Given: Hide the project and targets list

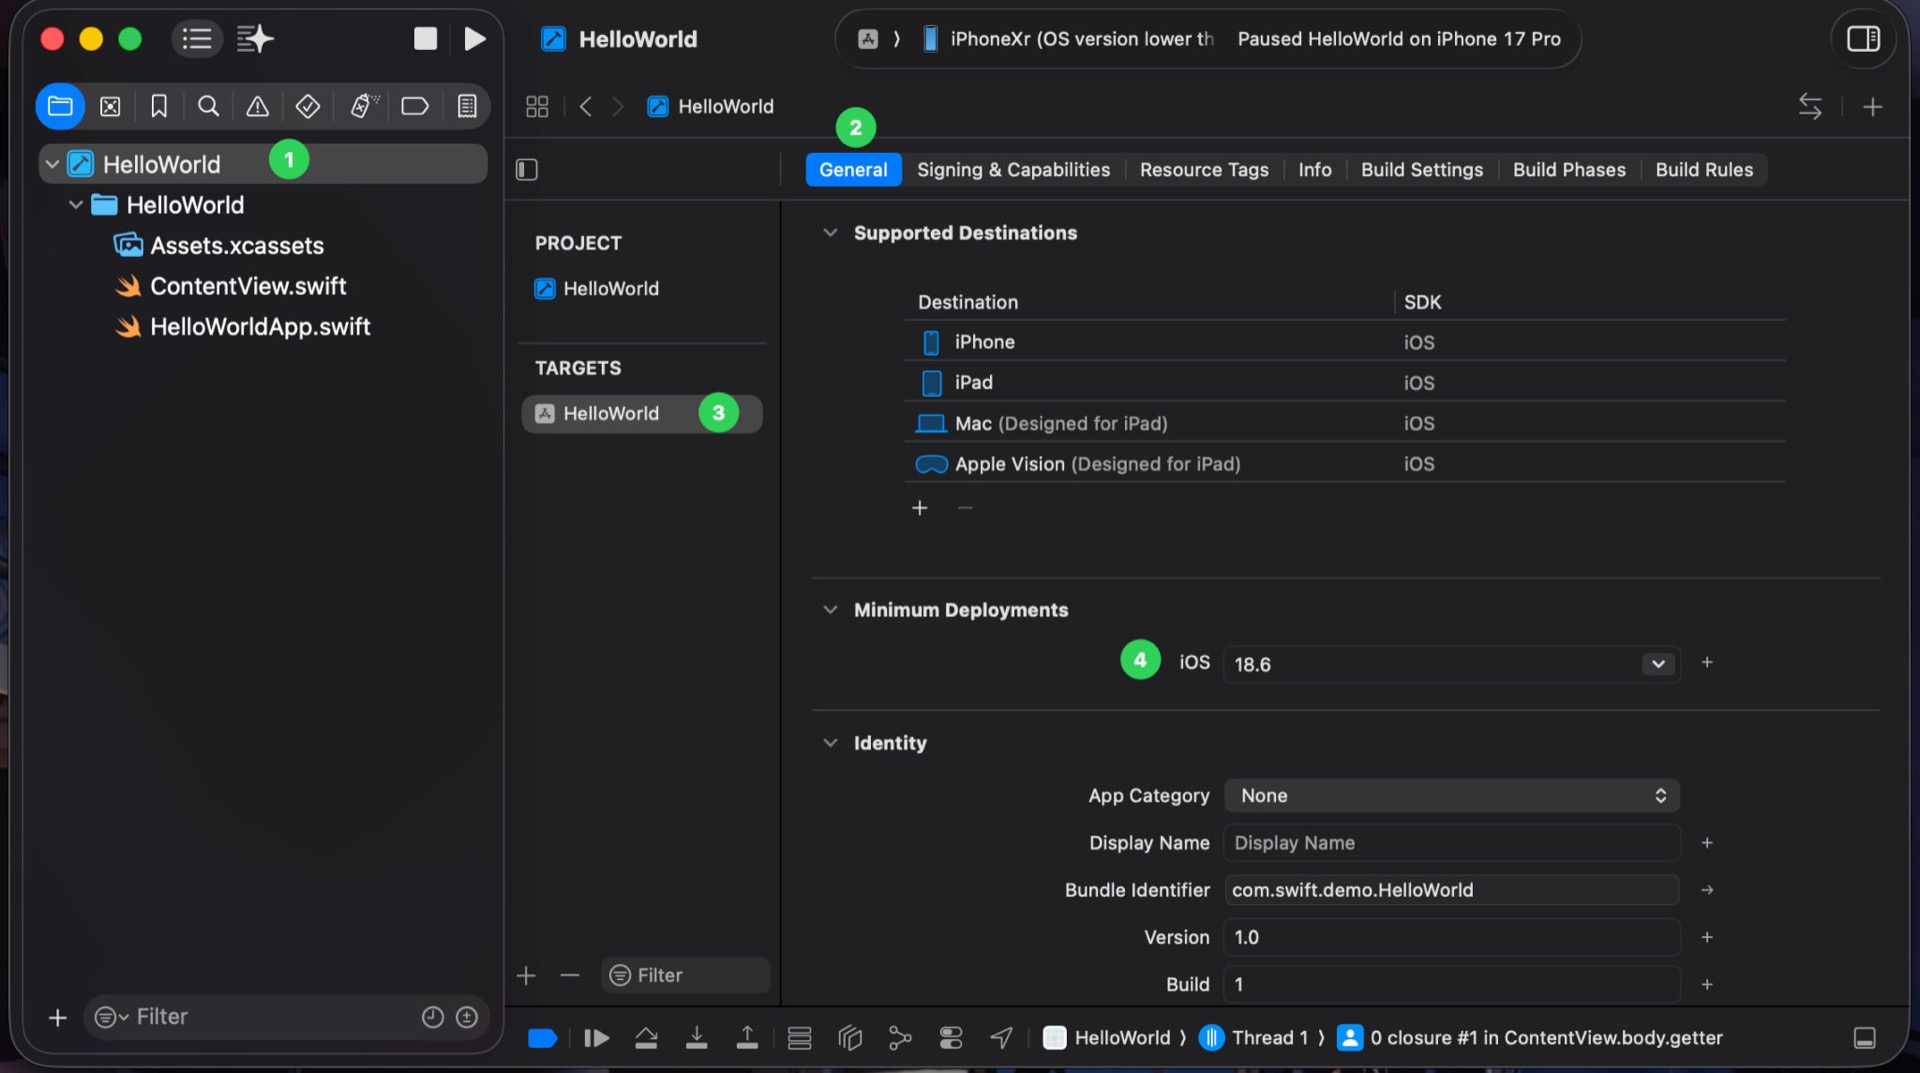Looking at the screenshot, I should pos(527,170).
